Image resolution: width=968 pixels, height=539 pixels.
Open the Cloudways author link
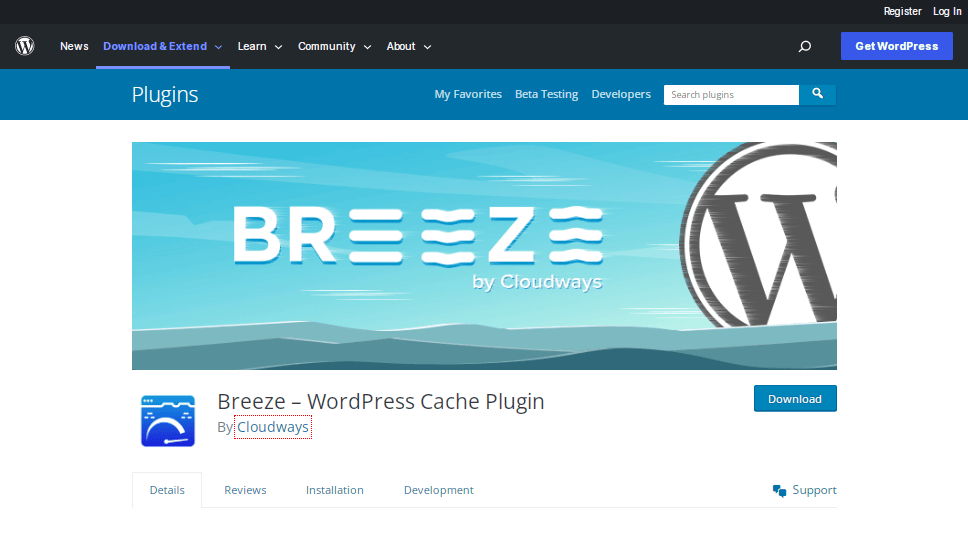pos(273,427)
